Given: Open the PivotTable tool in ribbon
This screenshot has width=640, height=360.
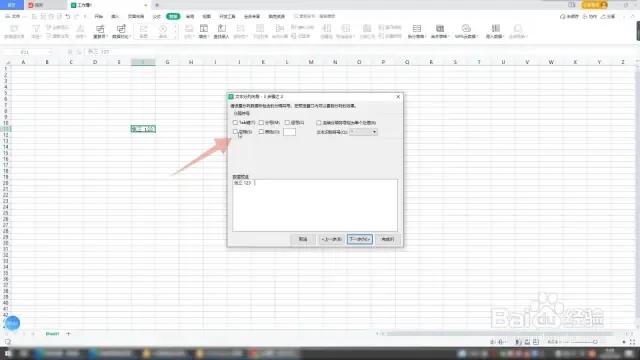Looking at the screenshot, I should 14,31.
